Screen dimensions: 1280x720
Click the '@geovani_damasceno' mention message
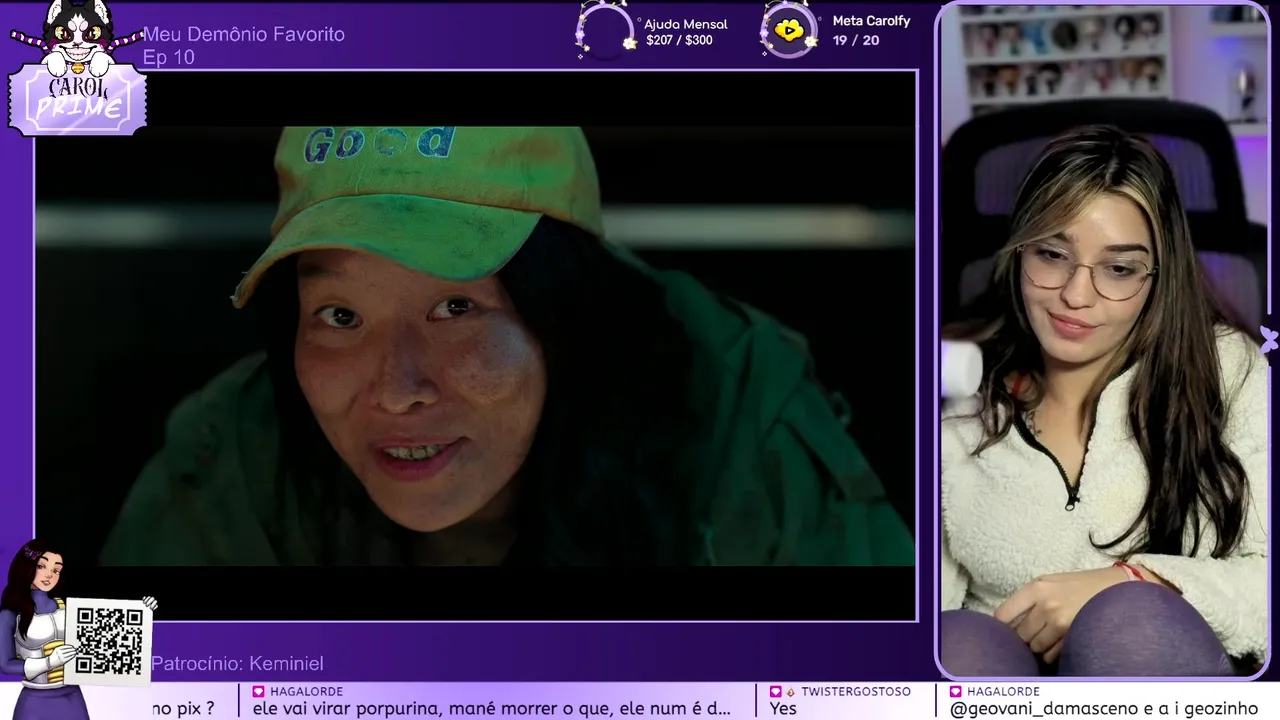click(x=1104, y=709)
